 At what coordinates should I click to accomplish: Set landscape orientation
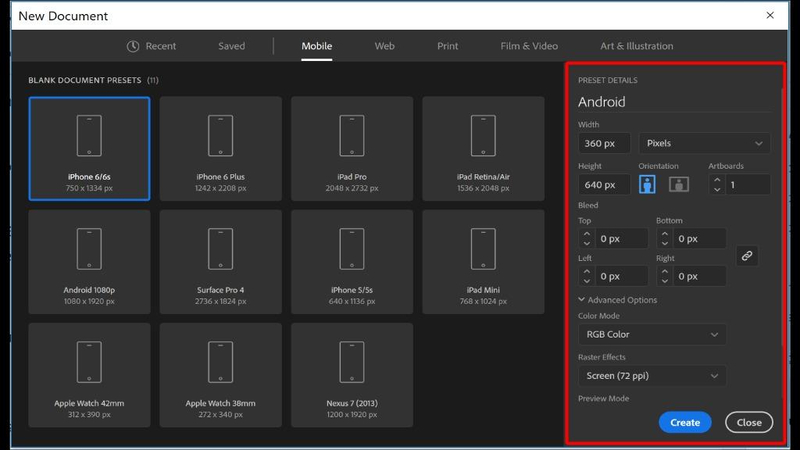pyautogui.click(x=679, y=184)
